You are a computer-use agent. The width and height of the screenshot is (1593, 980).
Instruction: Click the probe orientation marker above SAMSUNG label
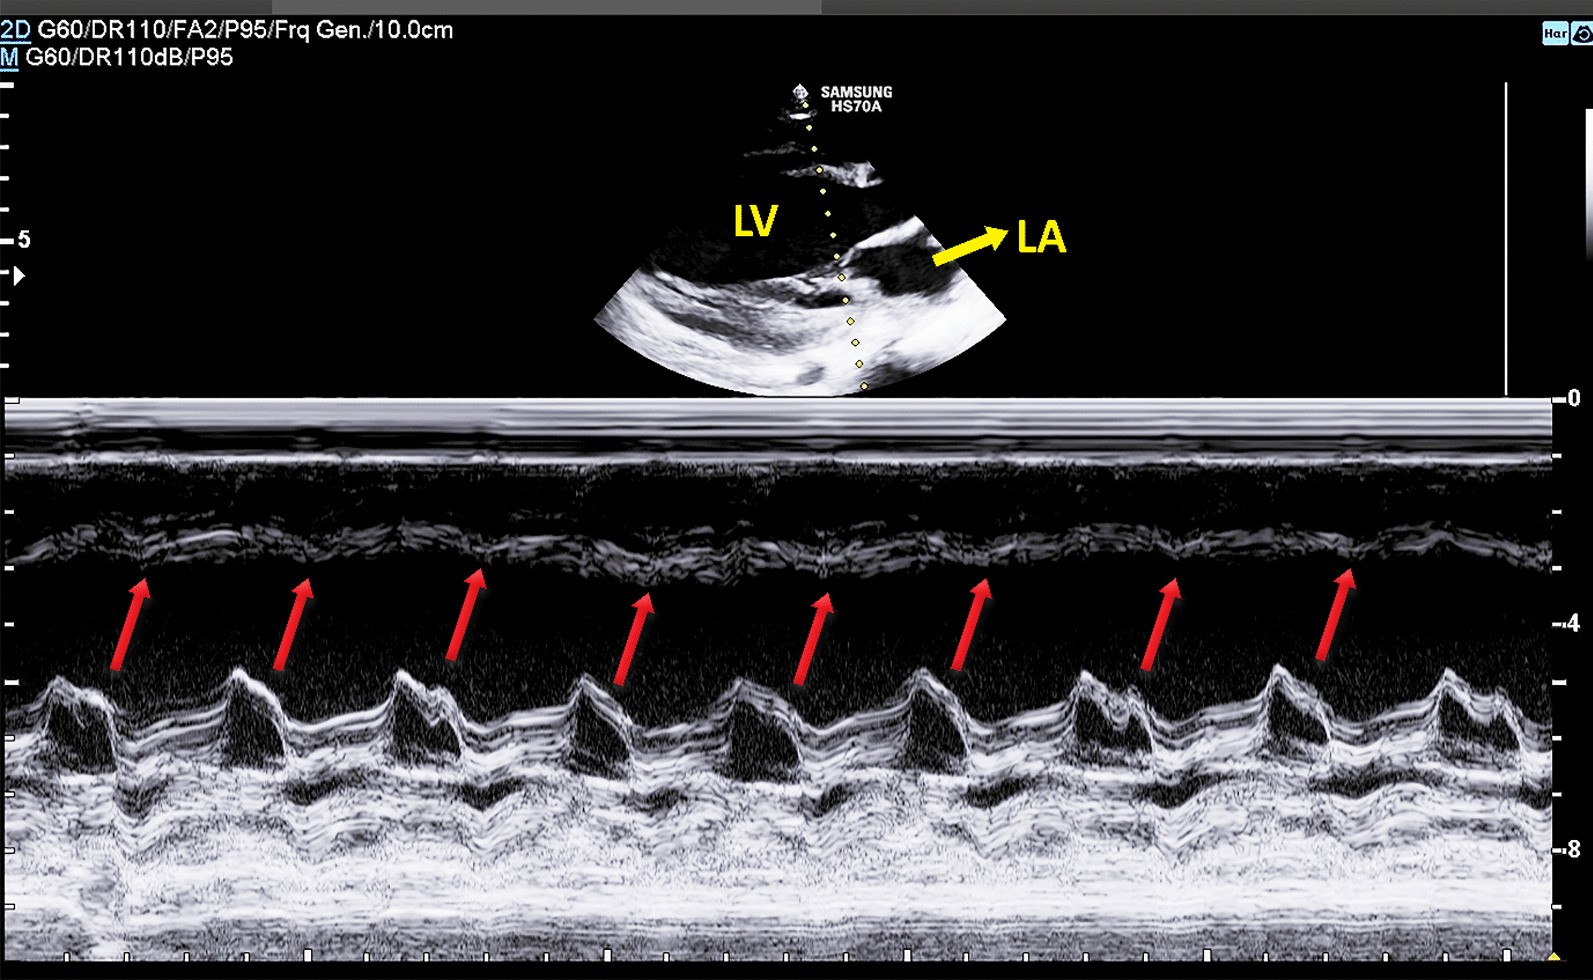tap(800, 92)
